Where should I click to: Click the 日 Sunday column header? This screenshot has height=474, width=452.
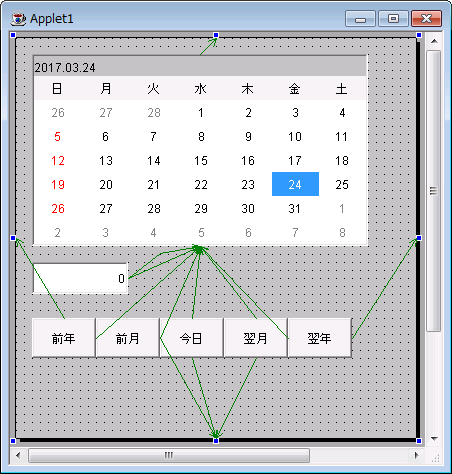[57, 89]
